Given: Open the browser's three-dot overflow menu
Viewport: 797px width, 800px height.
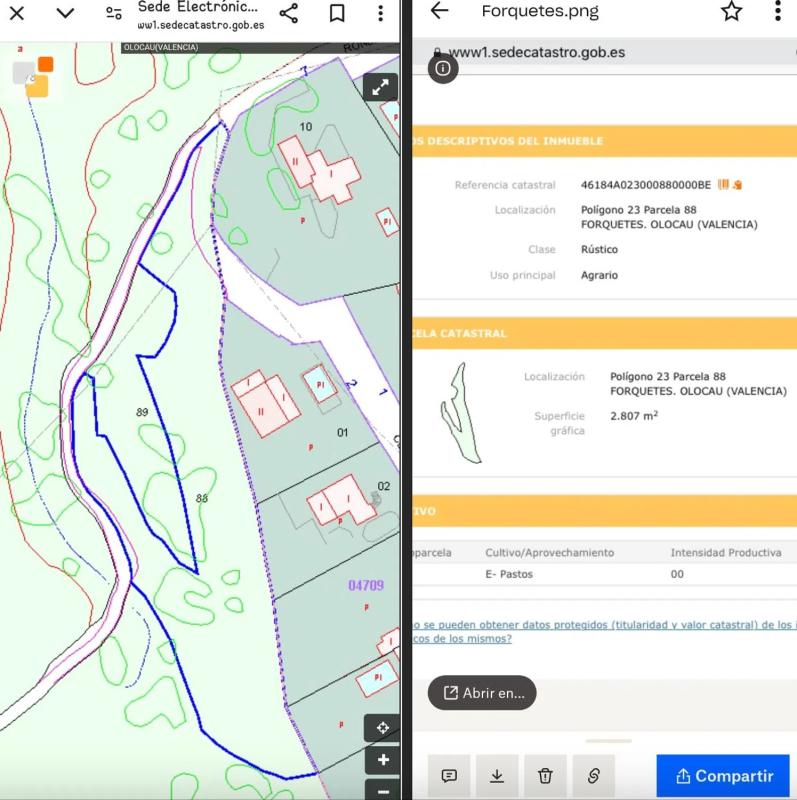Looking at the screenshot, I should [380, 13].
